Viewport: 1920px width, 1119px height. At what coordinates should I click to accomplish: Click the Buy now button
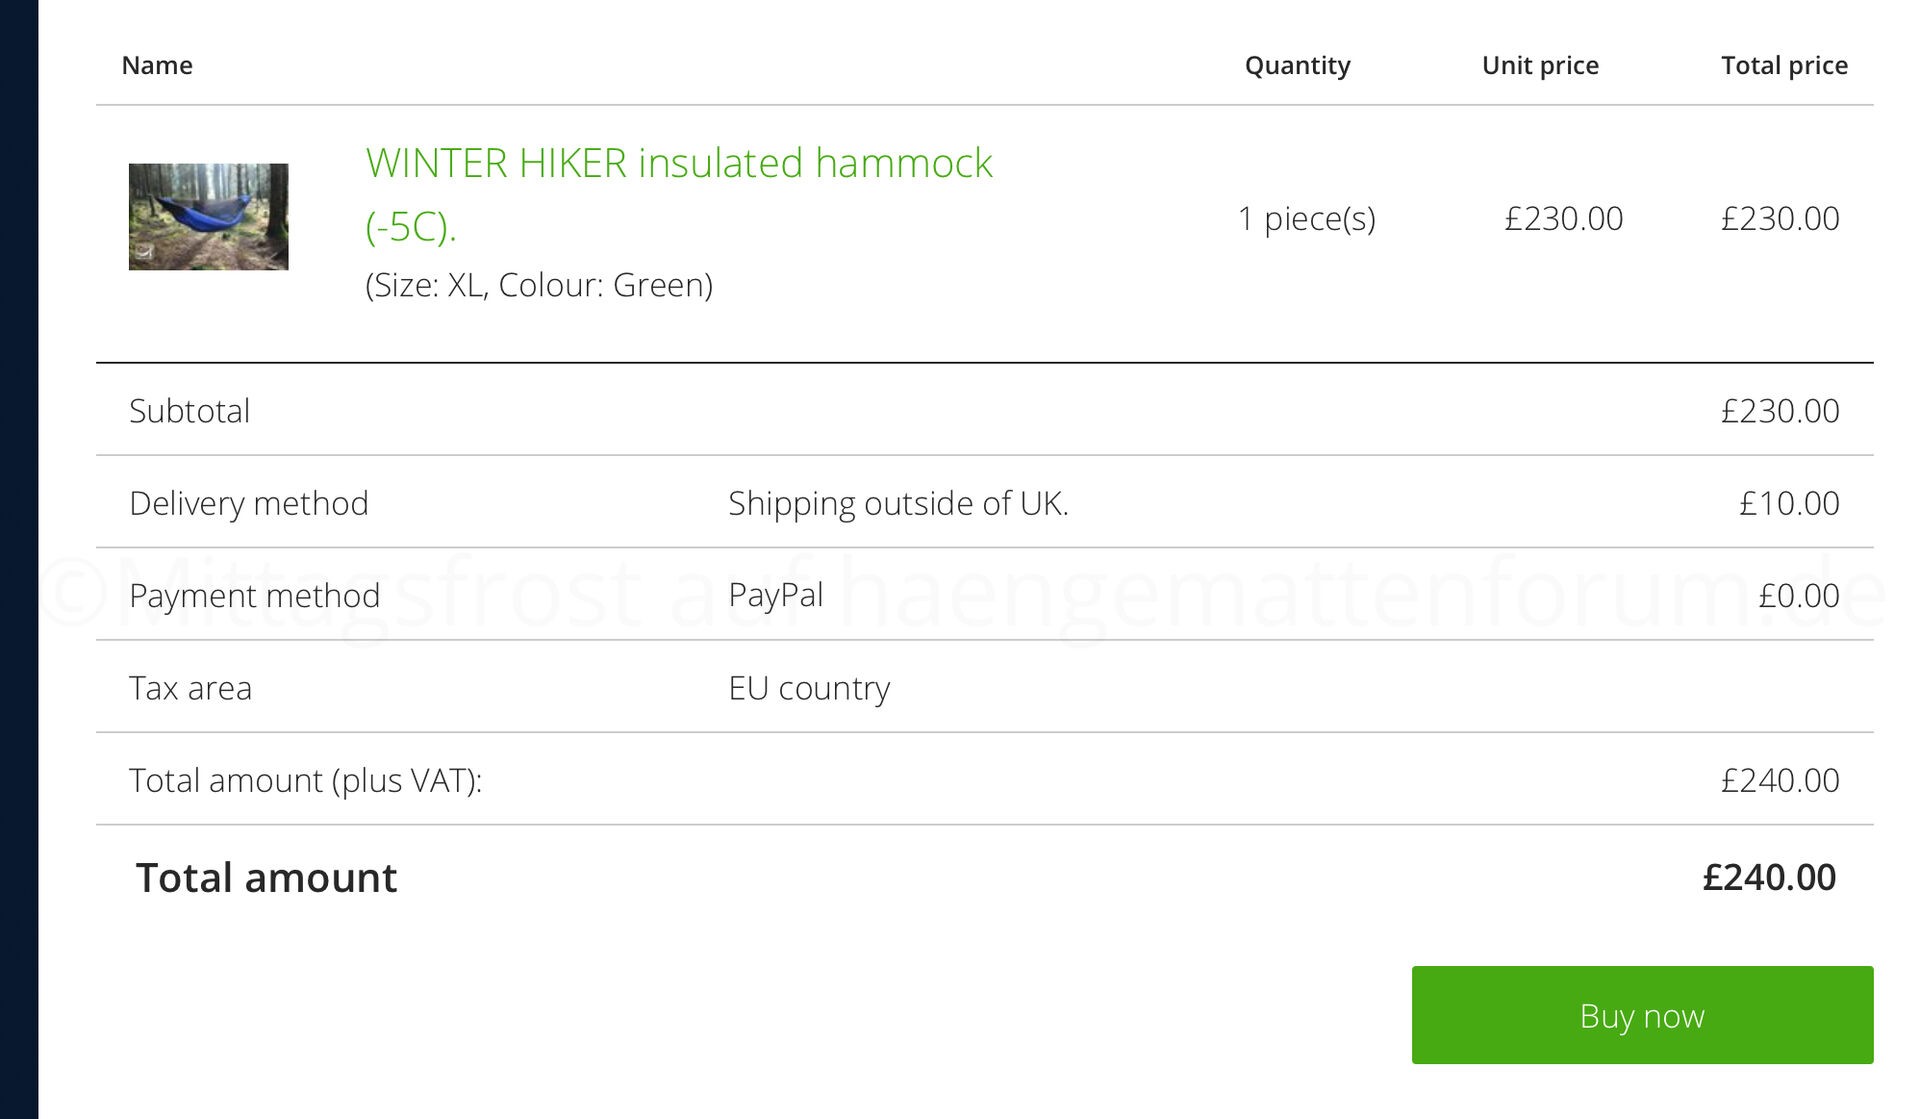tap(1642, 1015)
